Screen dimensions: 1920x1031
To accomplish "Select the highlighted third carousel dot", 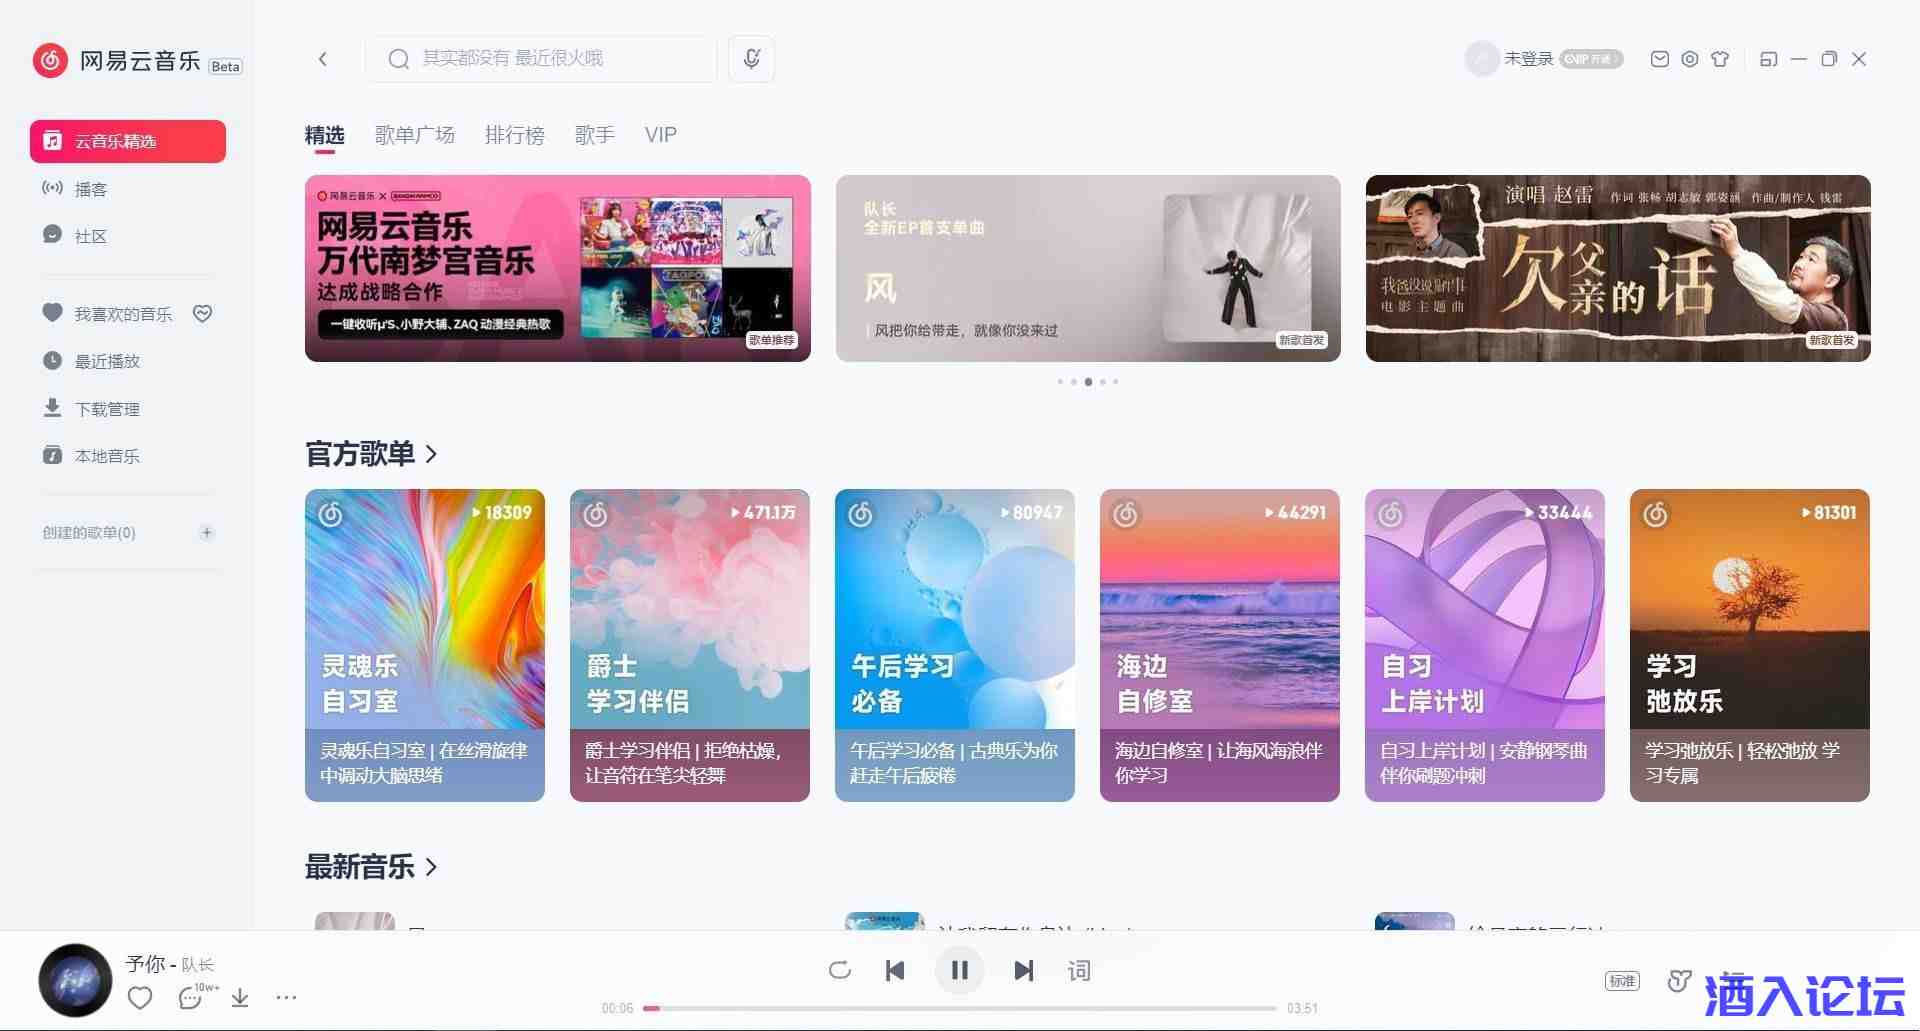I will 1088,382.
